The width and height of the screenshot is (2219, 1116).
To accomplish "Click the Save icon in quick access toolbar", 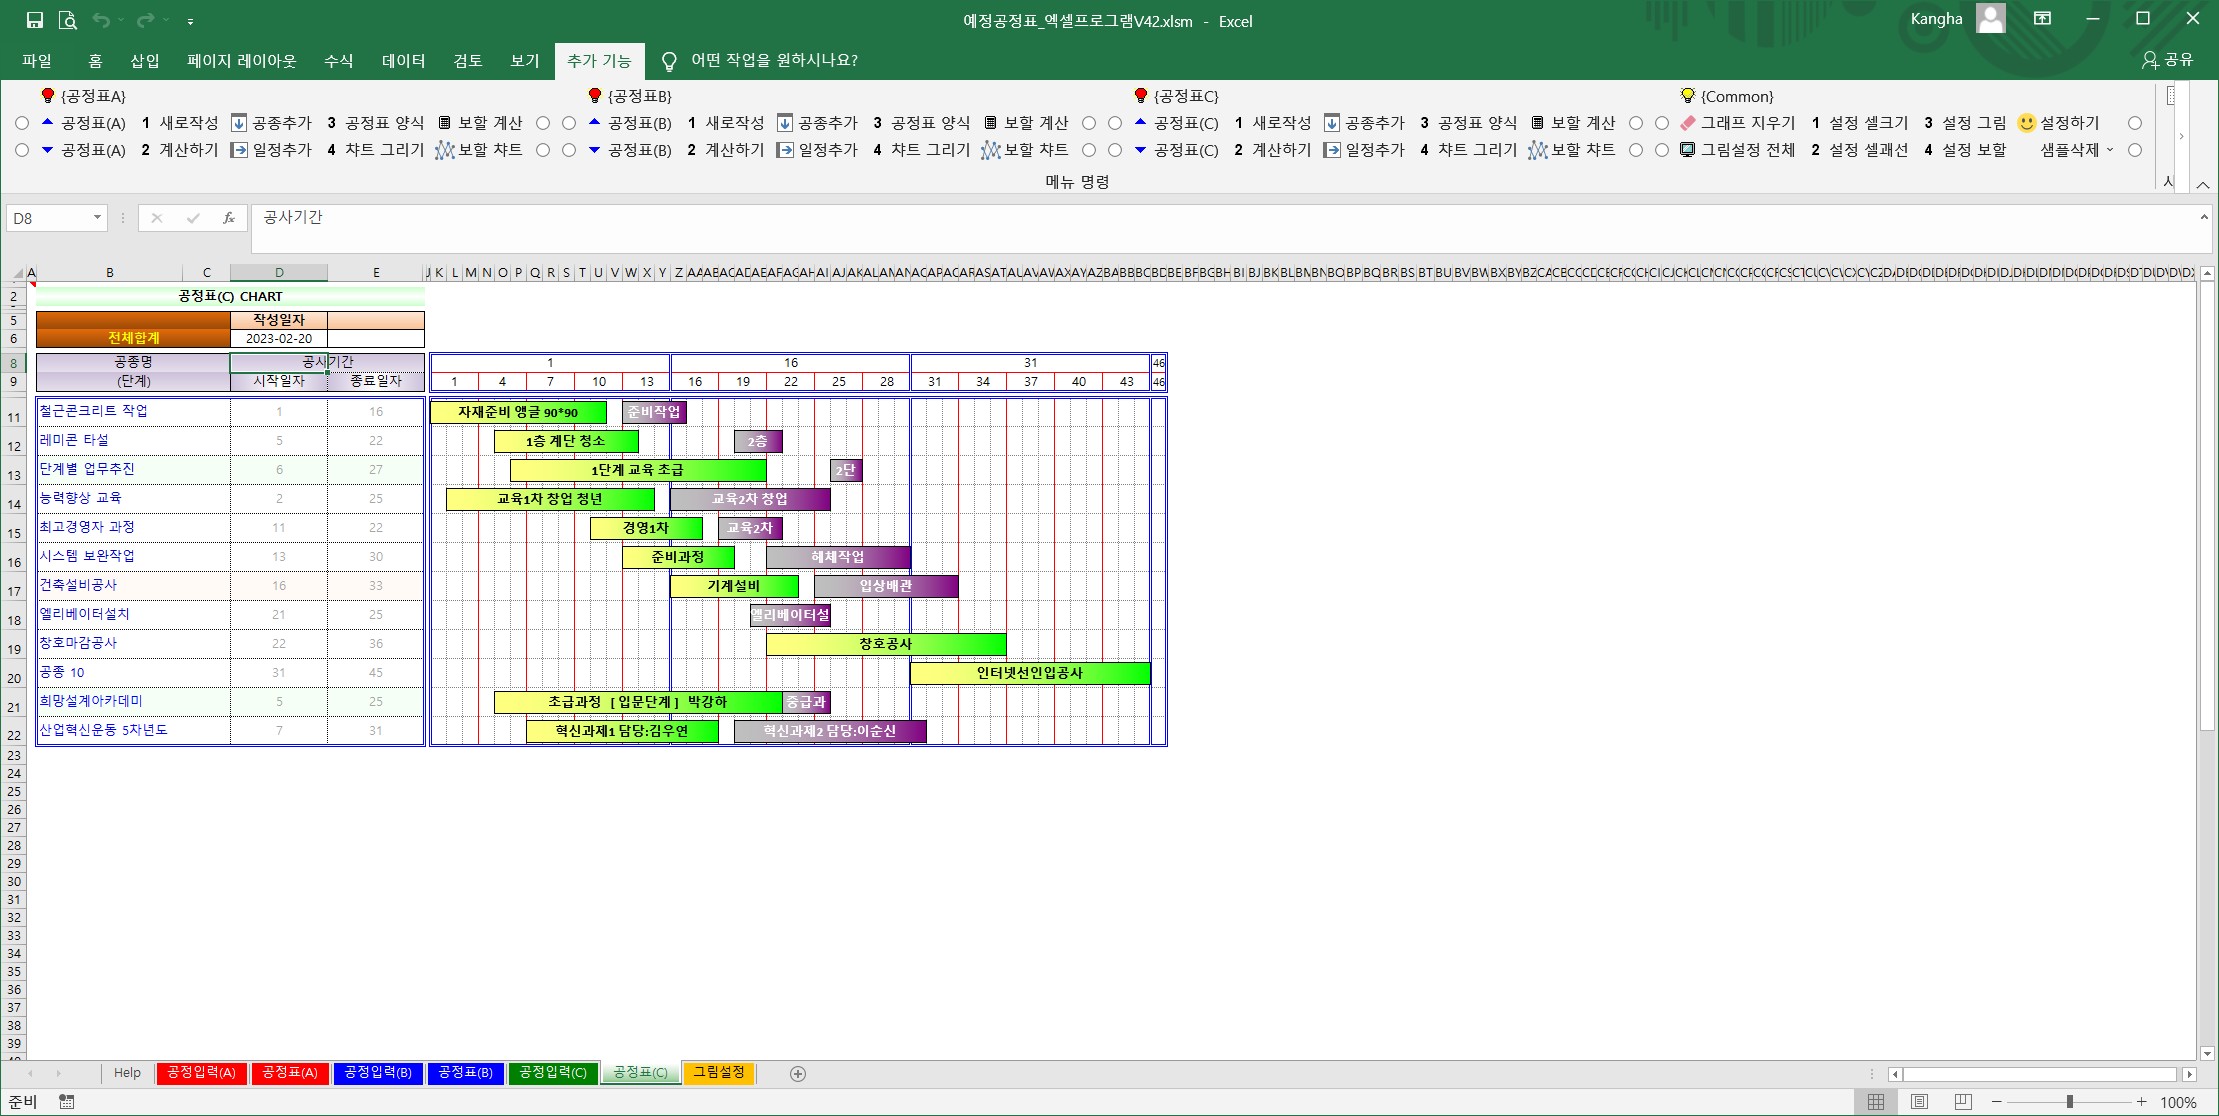I will [35, 20].
